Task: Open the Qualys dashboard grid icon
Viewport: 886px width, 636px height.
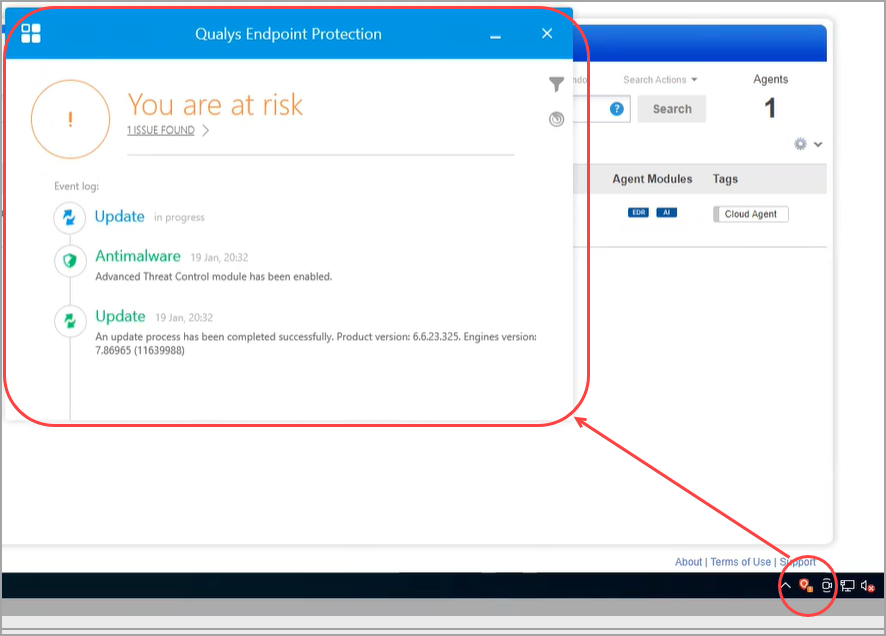Action: tap(31, 33)
